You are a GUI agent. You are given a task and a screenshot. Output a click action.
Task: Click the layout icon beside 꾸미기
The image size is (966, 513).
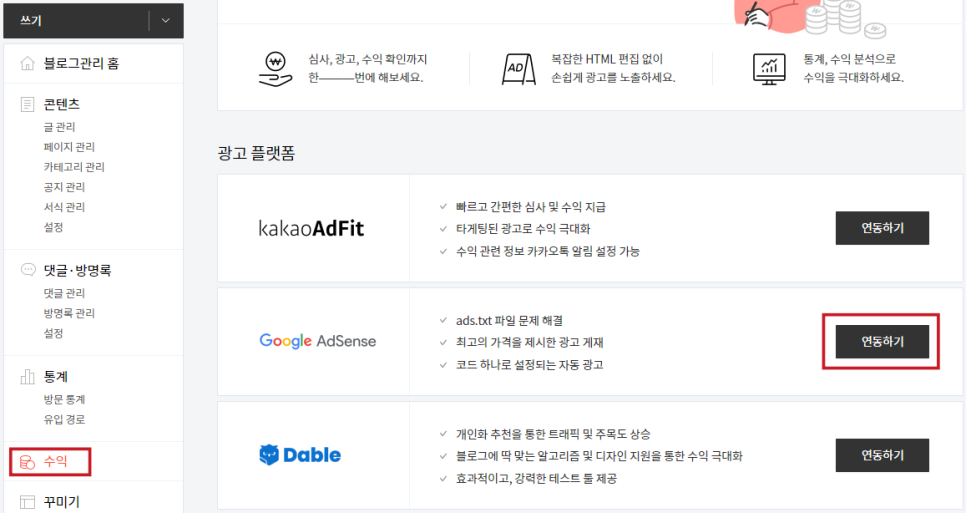[x=28, y=502]
